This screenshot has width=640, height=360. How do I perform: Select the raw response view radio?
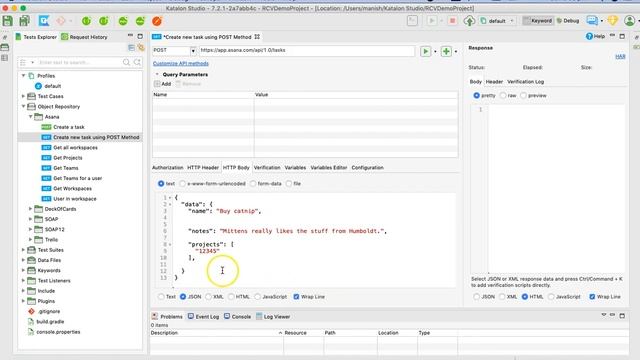[x=503, y=96]
